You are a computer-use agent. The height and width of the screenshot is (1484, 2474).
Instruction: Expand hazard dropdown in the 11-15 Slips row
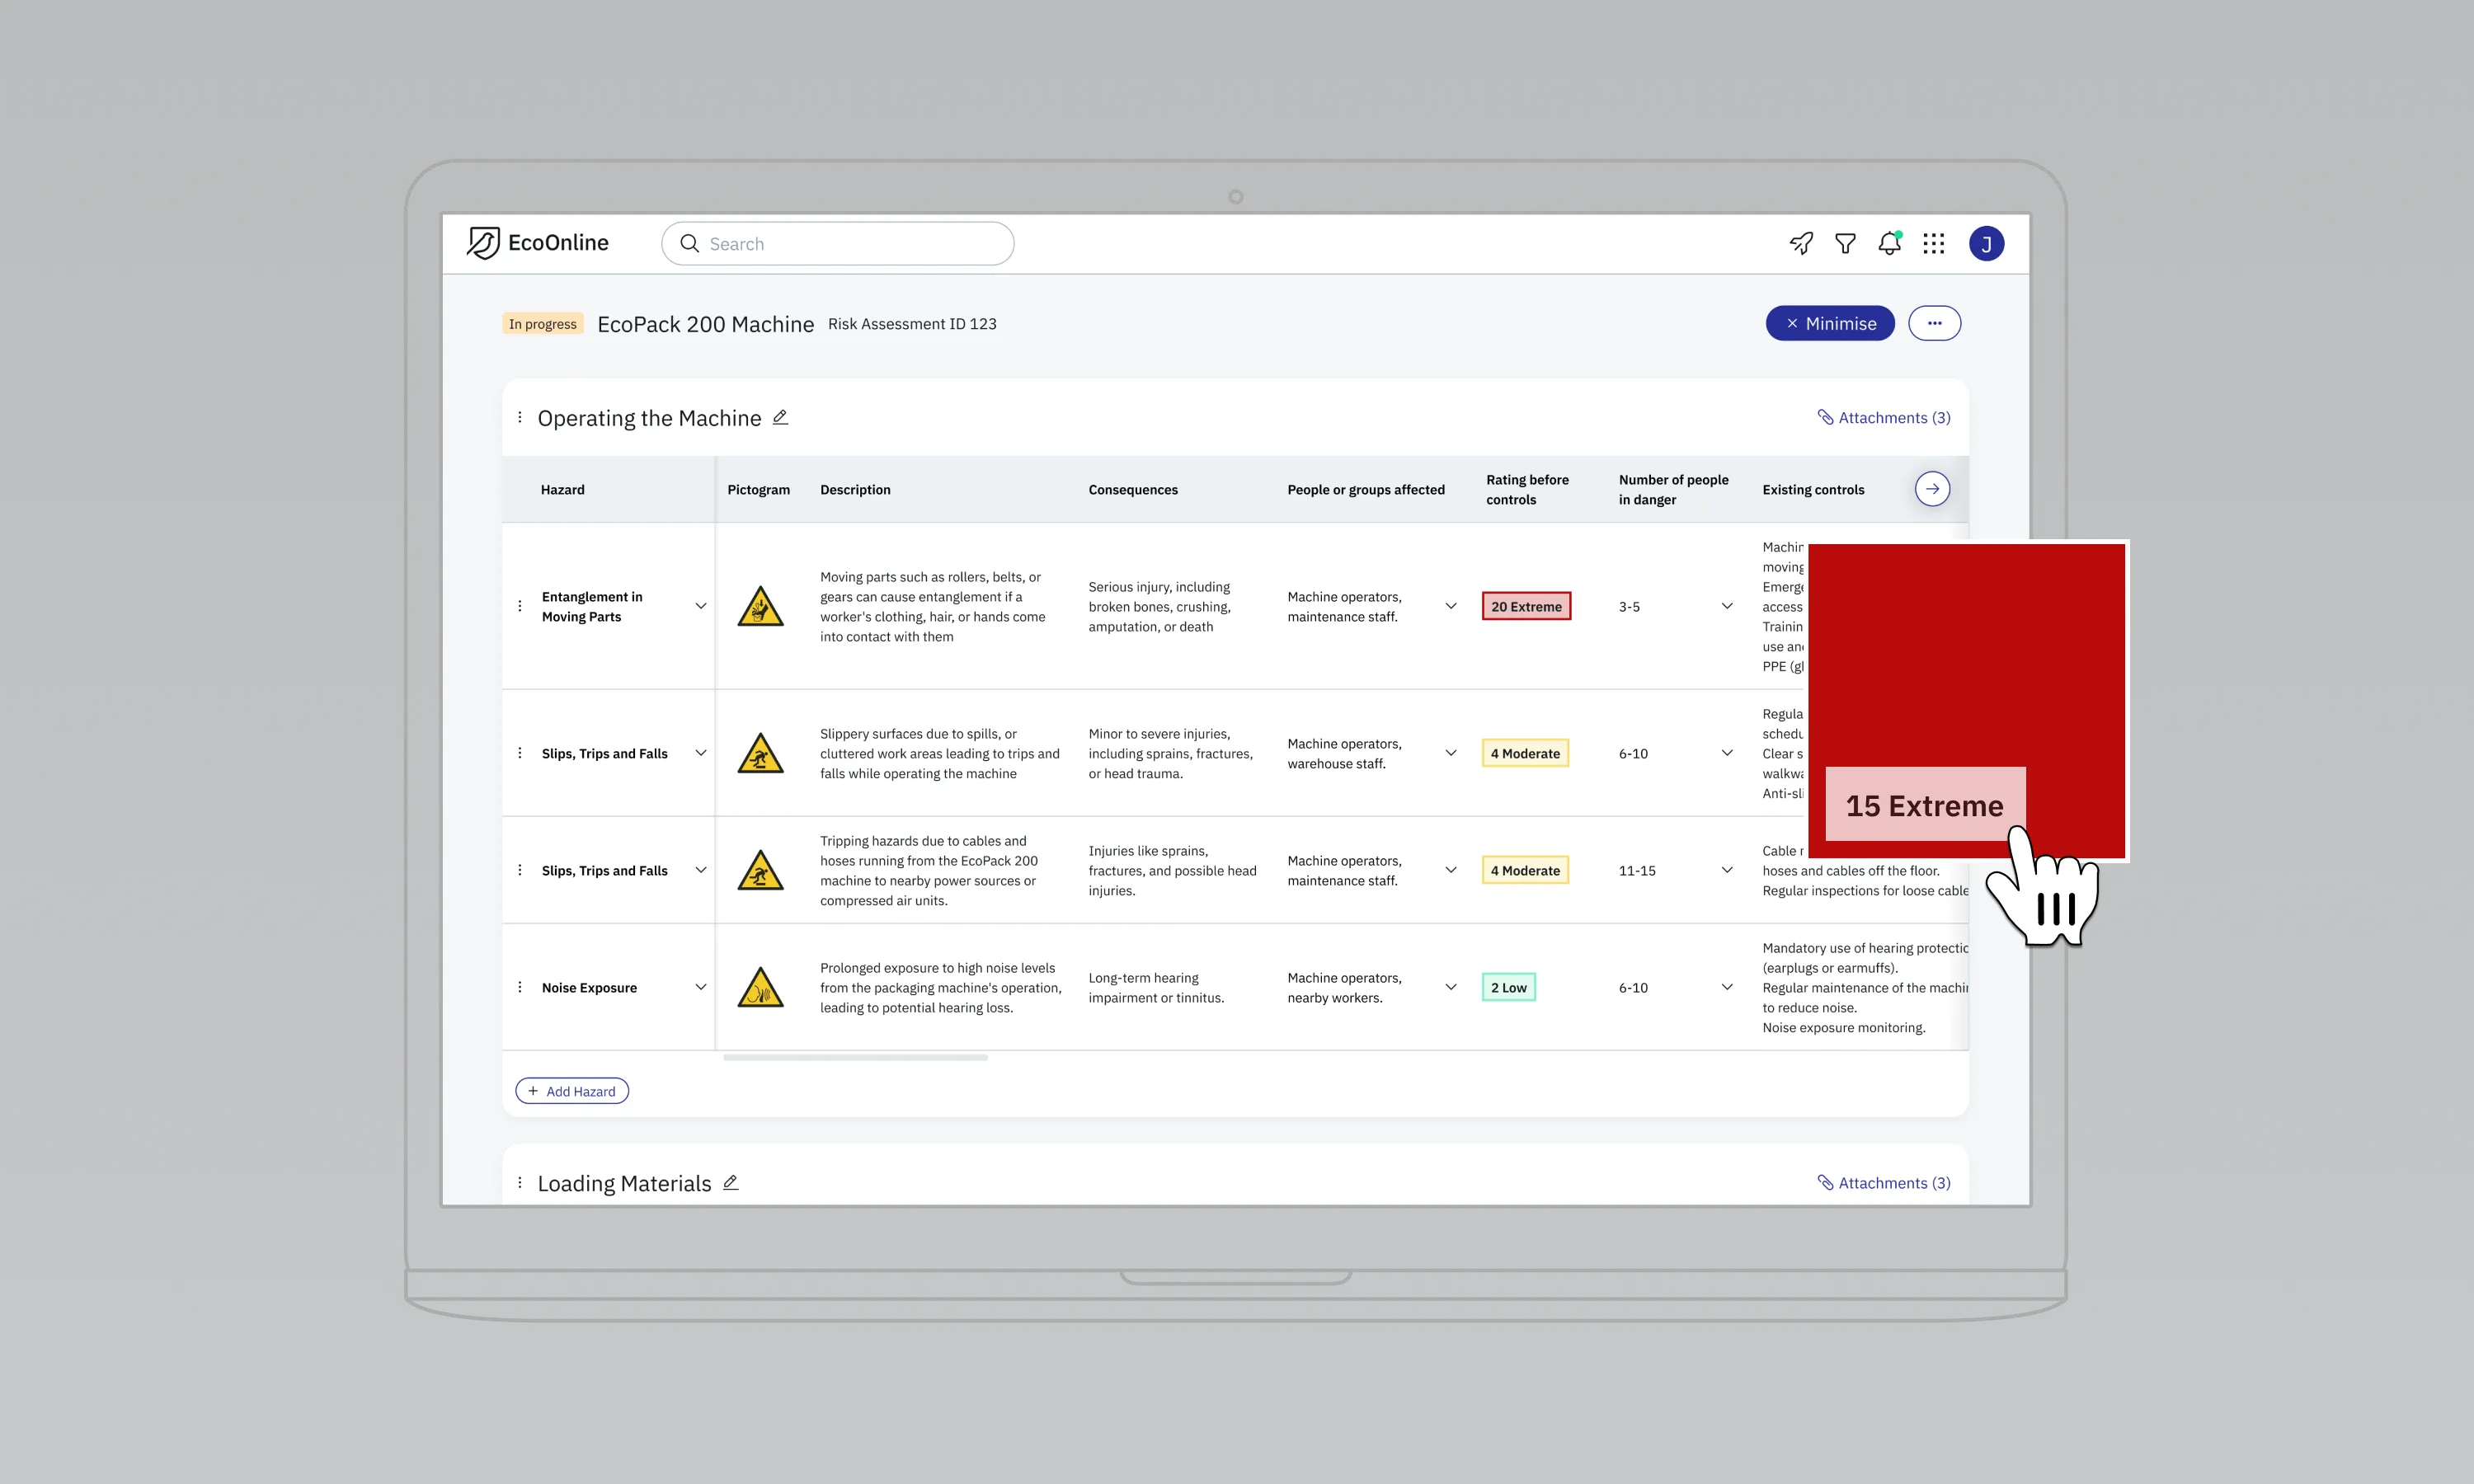tap(700, 870)
